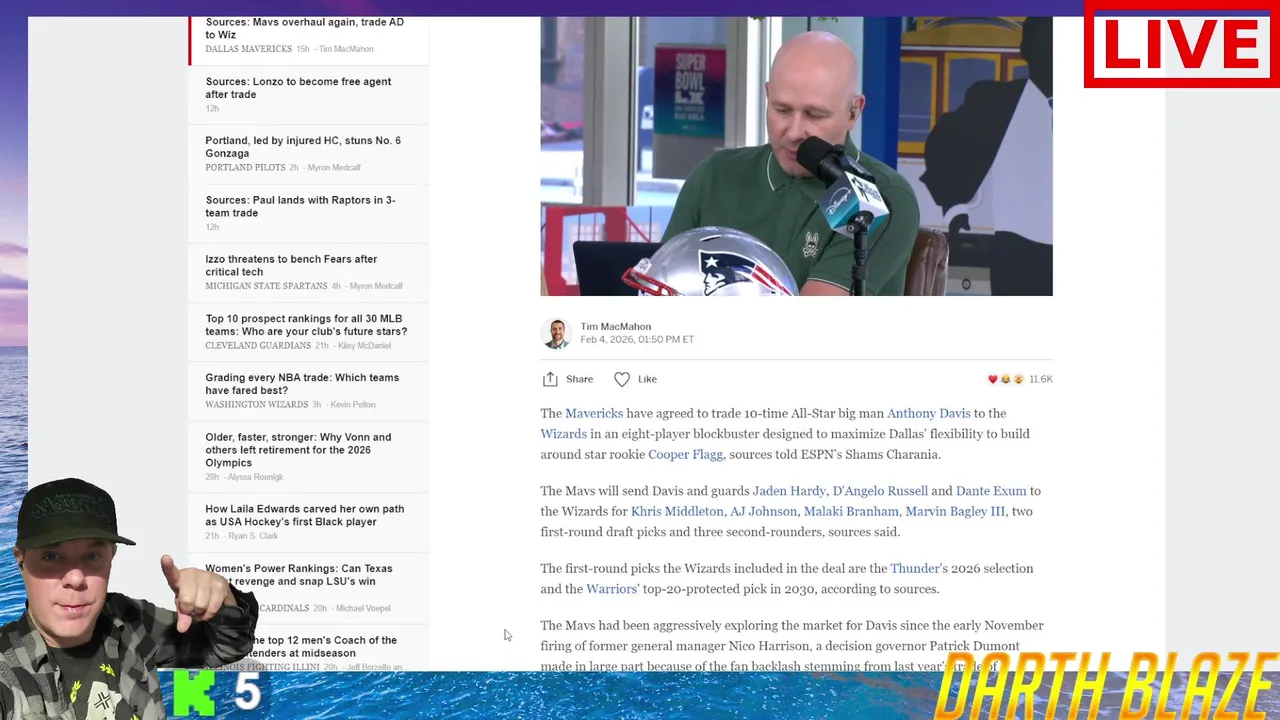
Task: Open the Warriors' team link
Action: (612, 589)
